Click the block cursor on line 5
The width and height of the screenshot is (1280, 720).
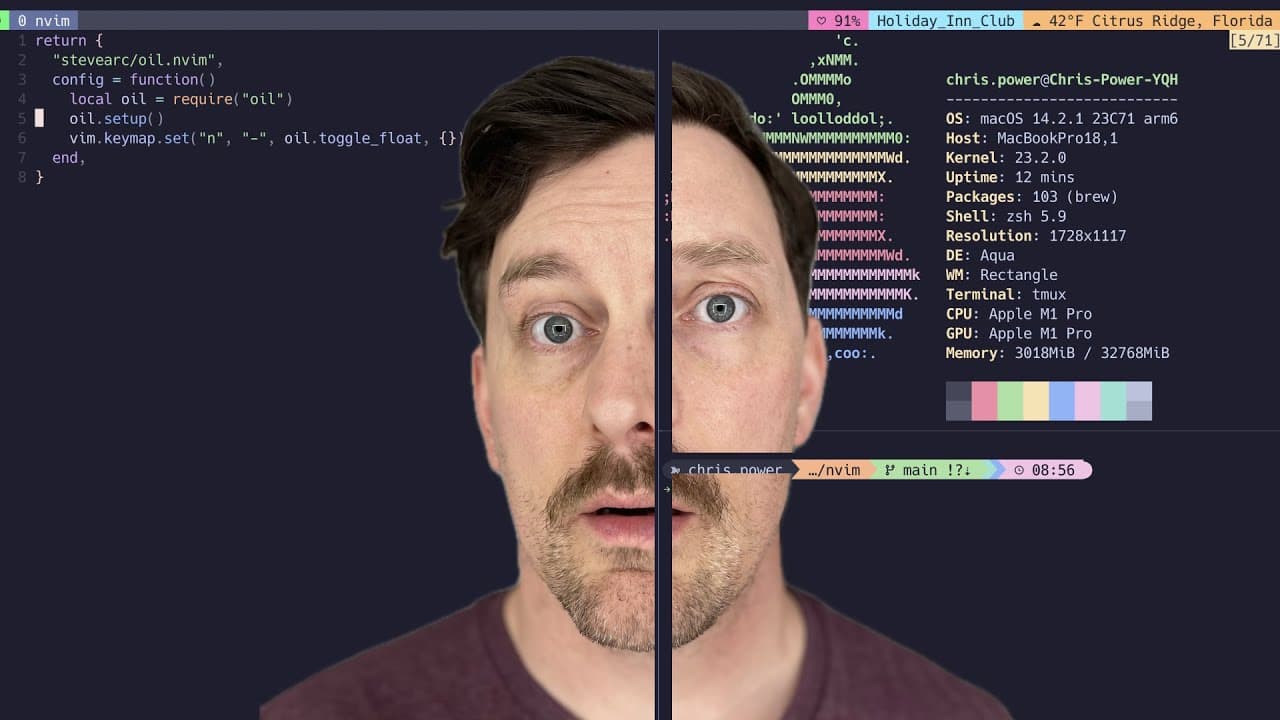click(x=40, y=119)
